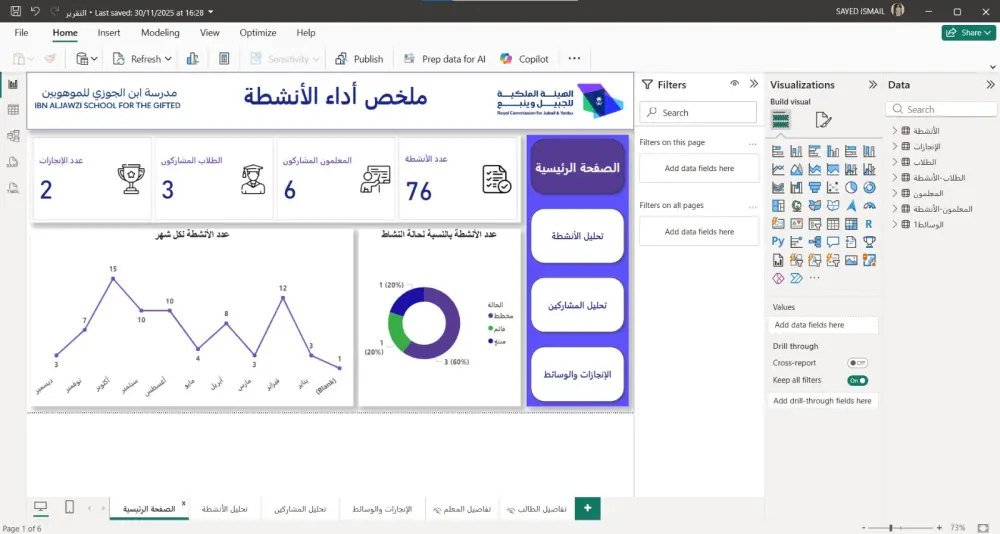Open the Refresh dropdown arrow
1000x534 pixels.
pyautogui.click(x=168, y=59)
